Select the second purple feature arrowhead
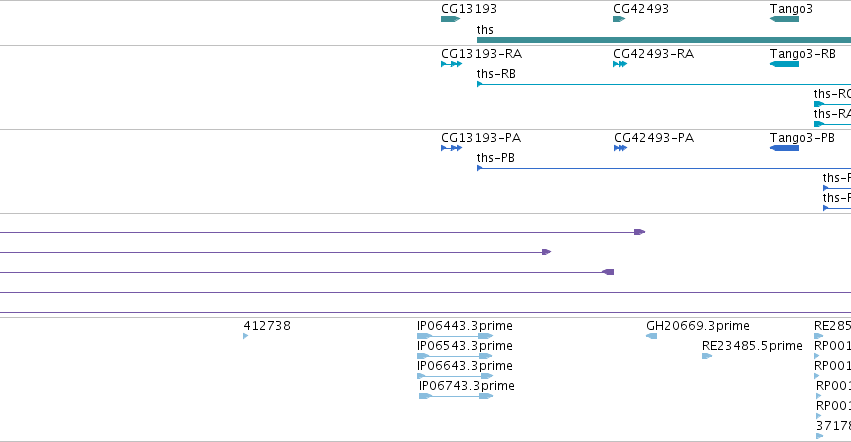851x442 pixels. click(x=547, y=252)
